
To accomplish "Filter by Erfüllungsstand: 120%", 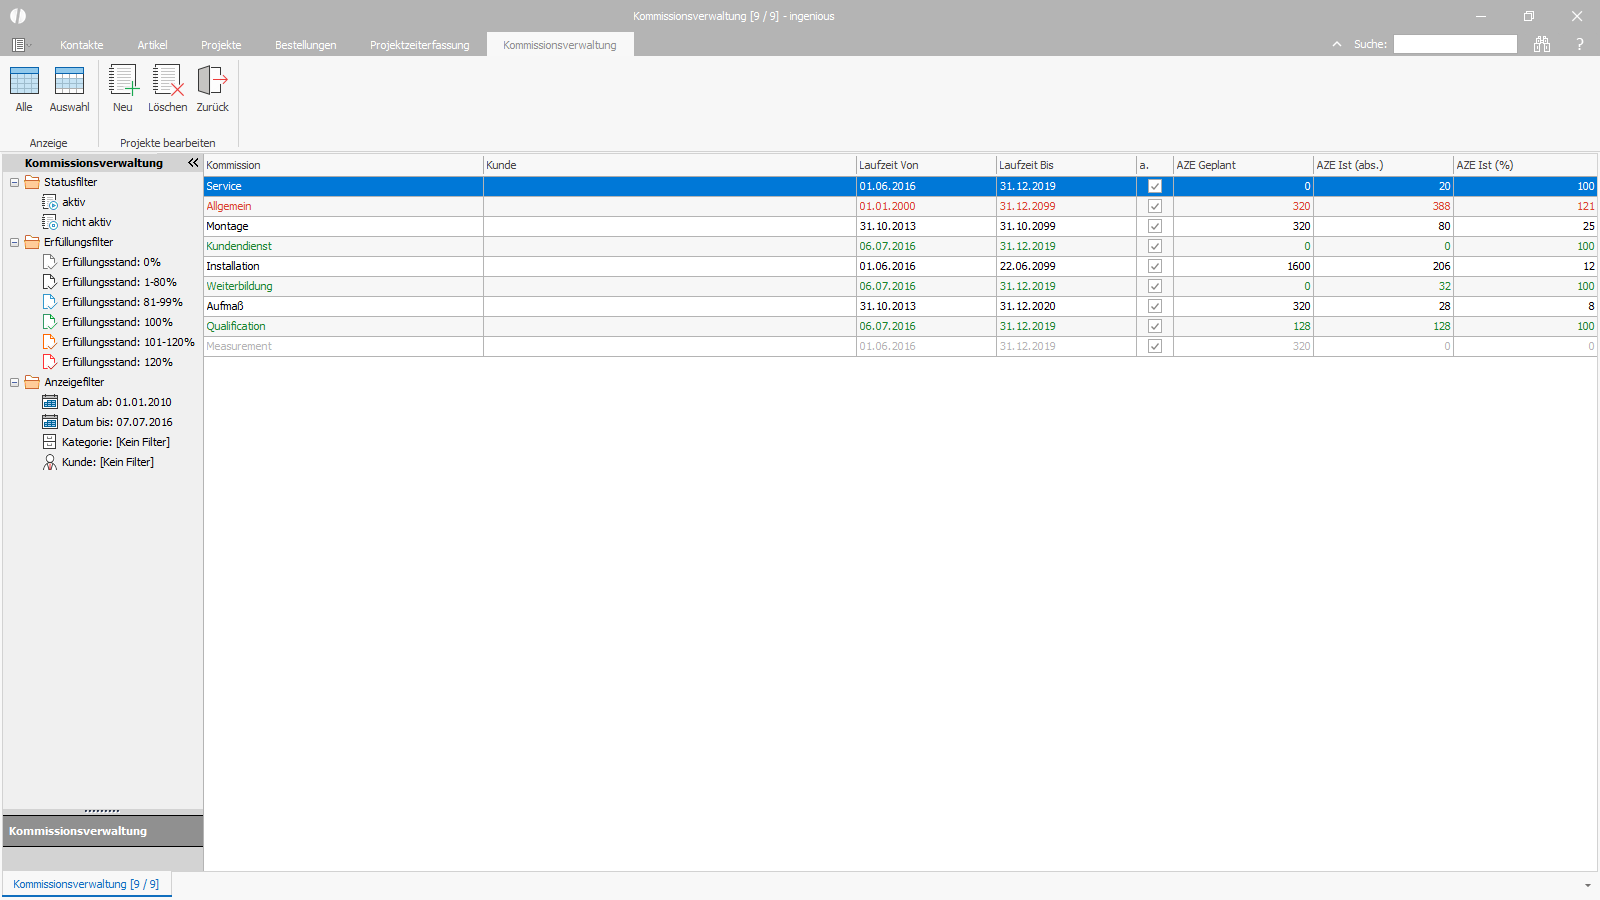I will coord(116,362).
